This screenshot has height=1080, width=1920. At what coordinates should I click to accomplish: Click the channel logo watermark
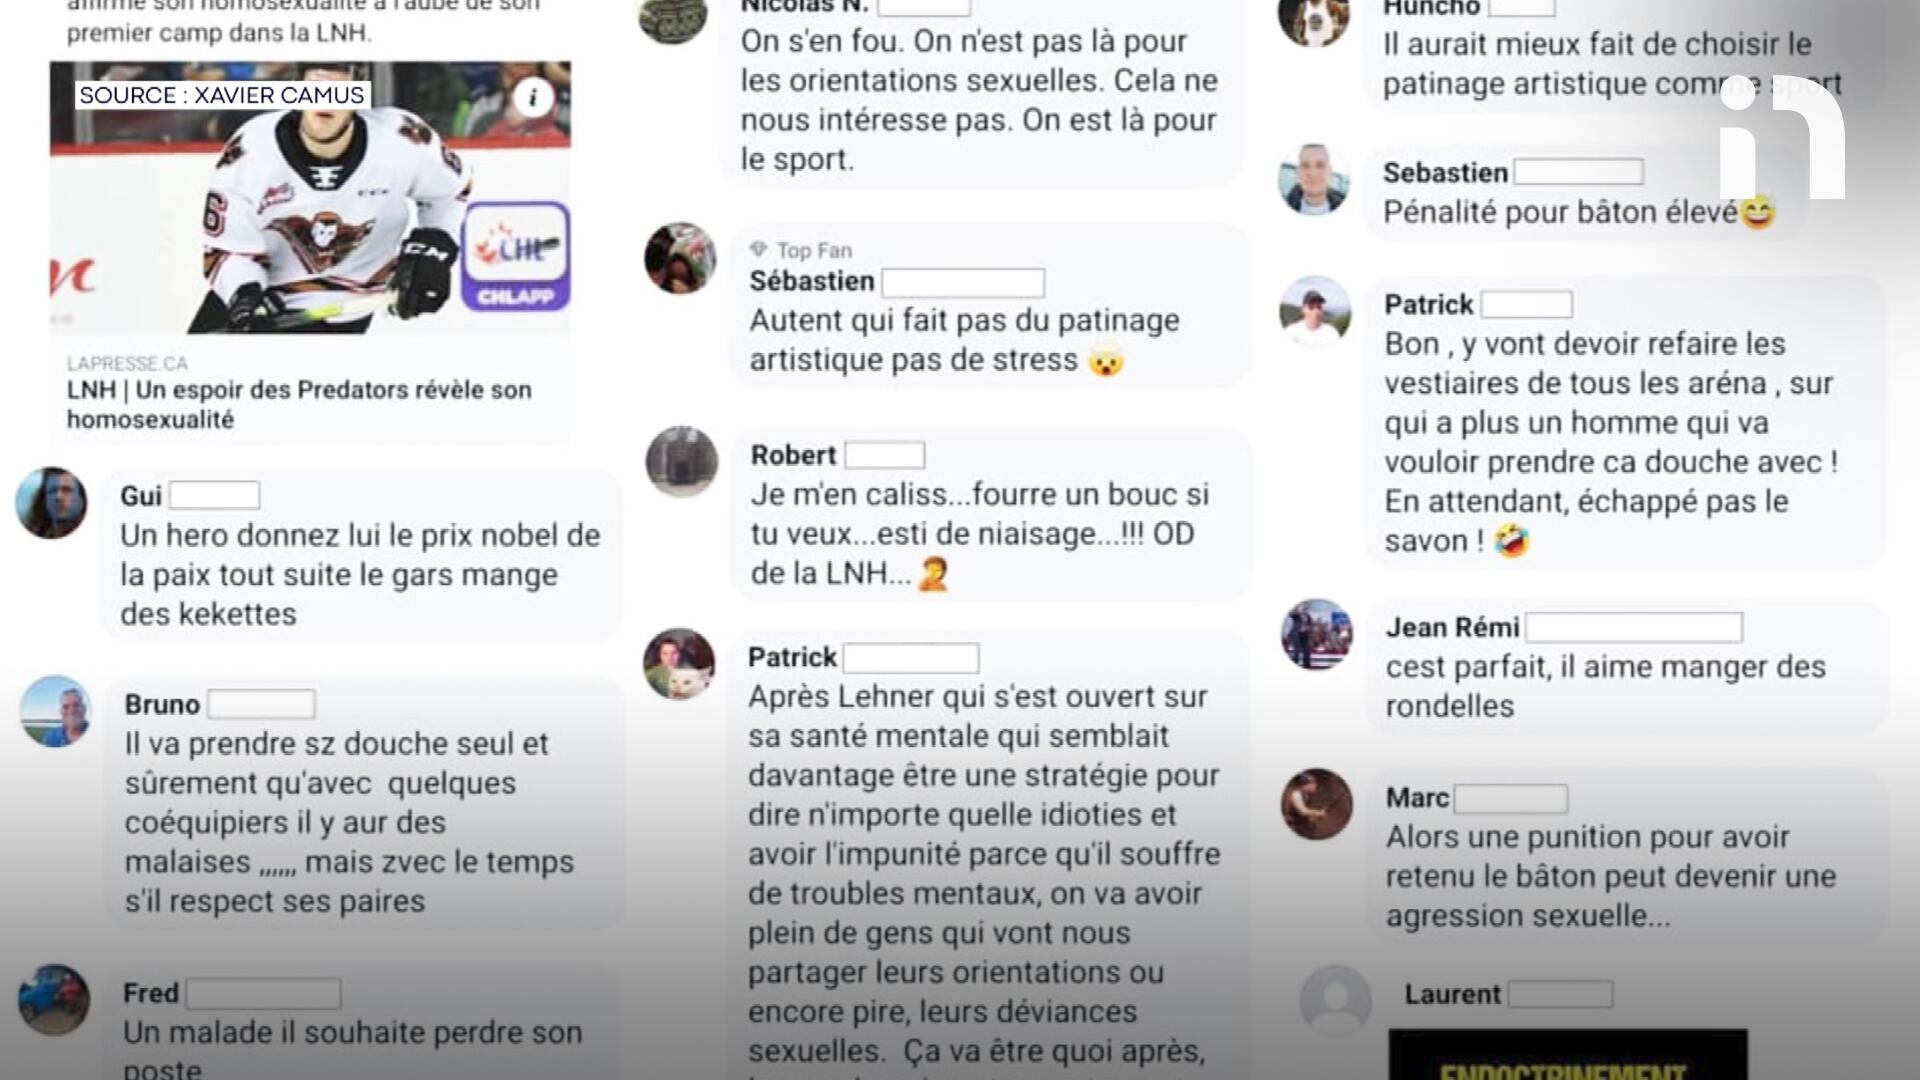(1783, 137)
